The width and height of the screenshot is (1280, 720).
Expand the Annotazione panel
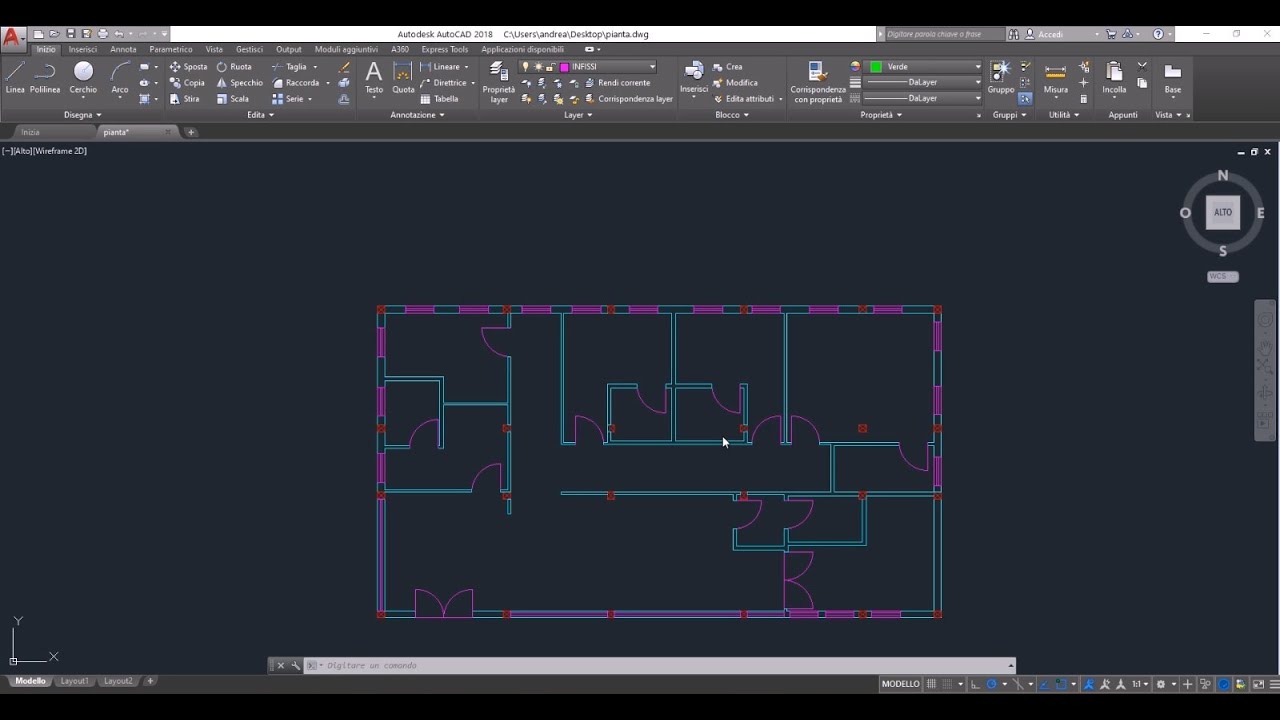(x=417, y=115)
